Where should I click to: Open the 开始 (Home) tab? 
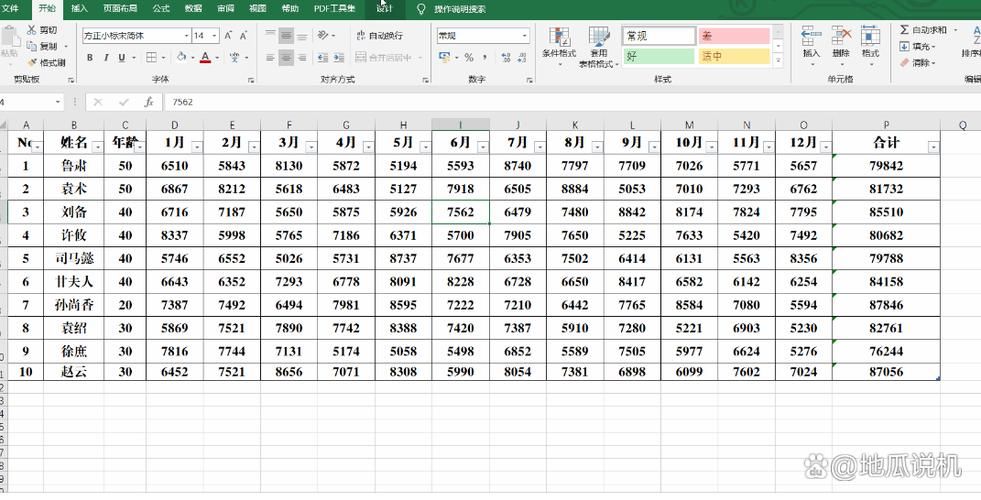pyautogui.click(x=47, y=9)
